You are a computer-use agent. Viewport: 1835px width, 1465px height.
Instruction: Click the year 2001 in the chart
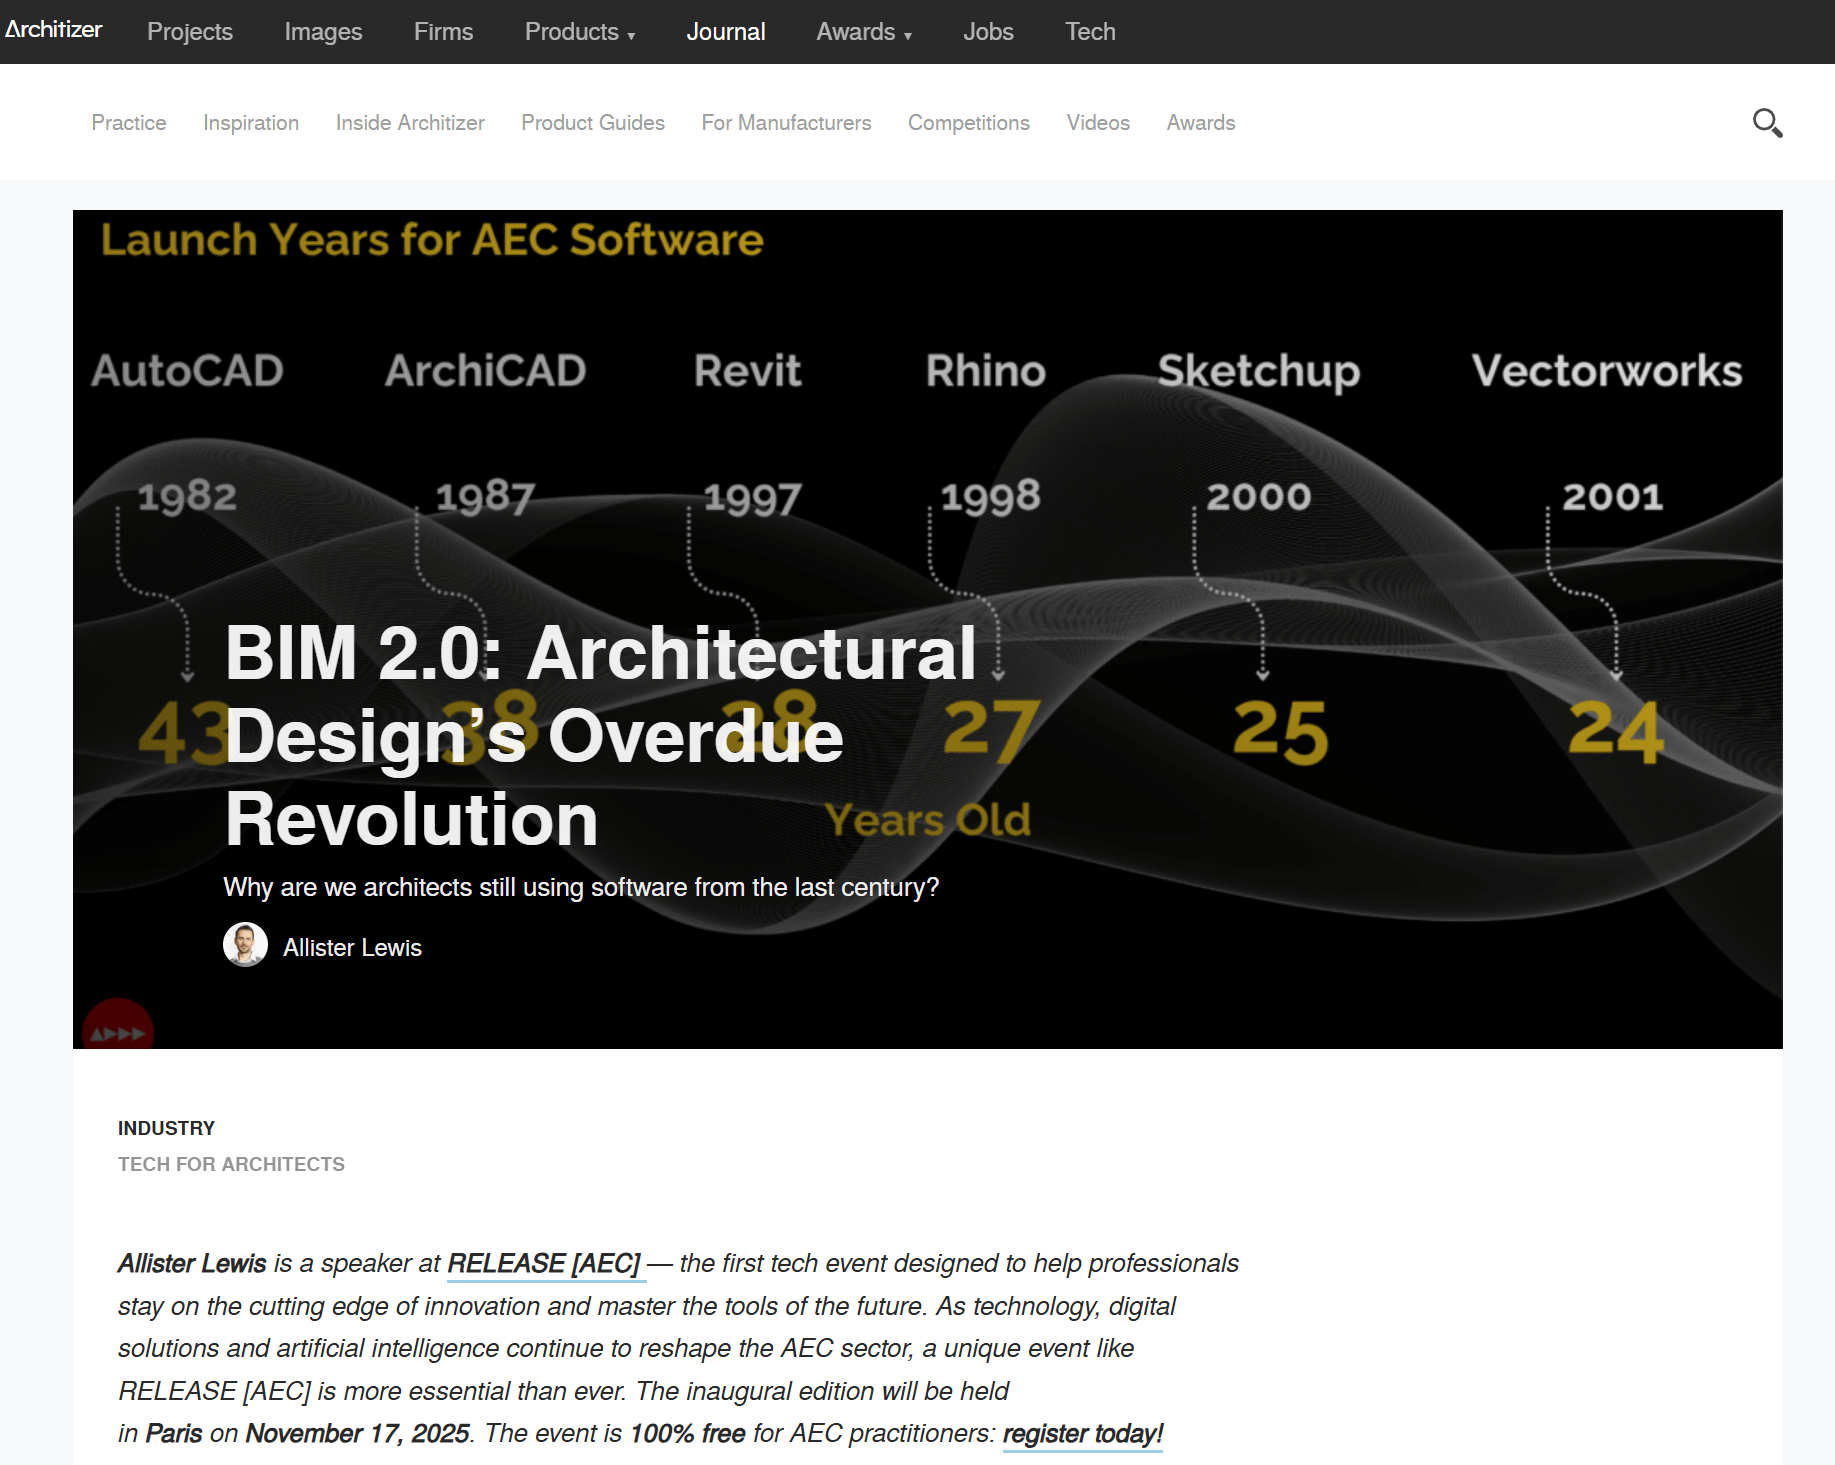point(1613,497)
